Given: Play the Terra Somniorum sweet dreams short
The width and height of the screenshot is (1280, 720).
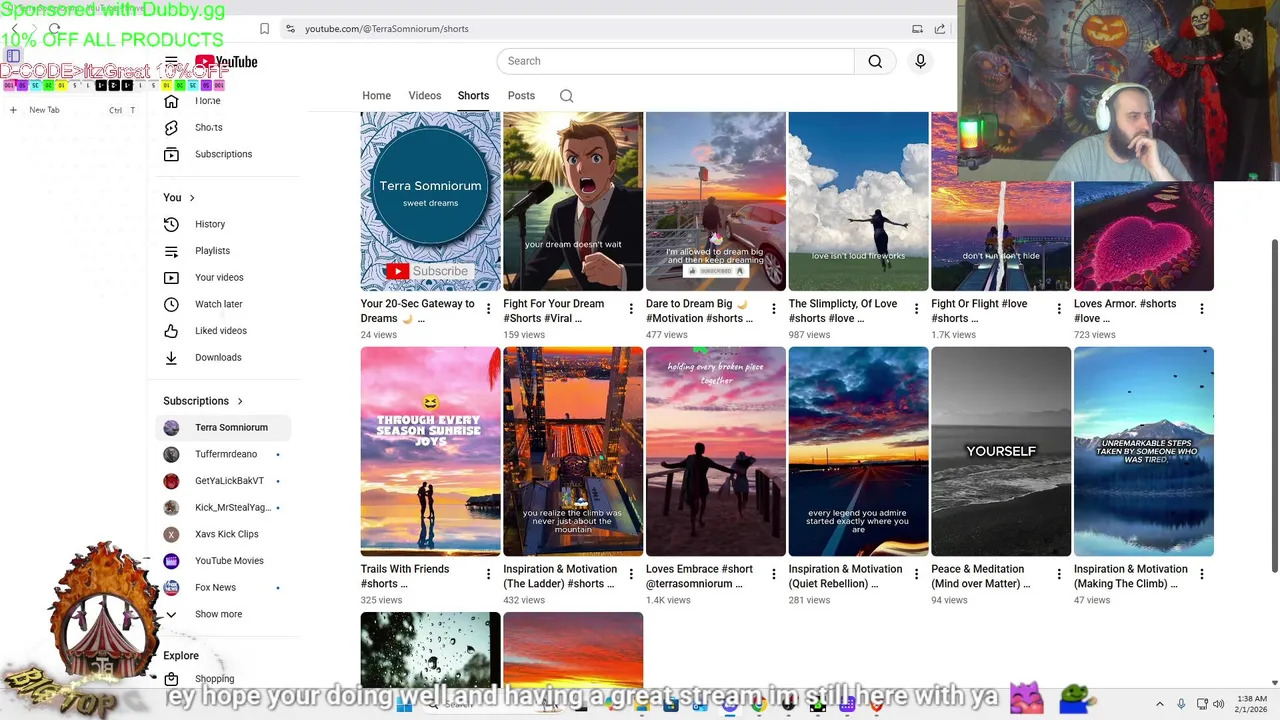Looking at the screenshot, I should coord(430,201).
